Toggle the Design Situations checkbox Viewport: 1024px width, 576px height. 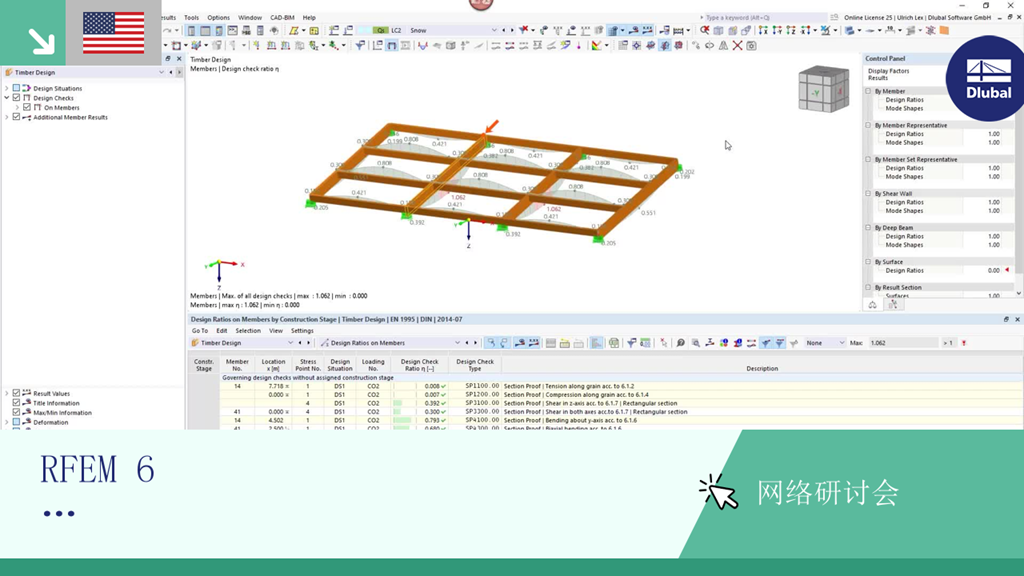click(16, 88)
